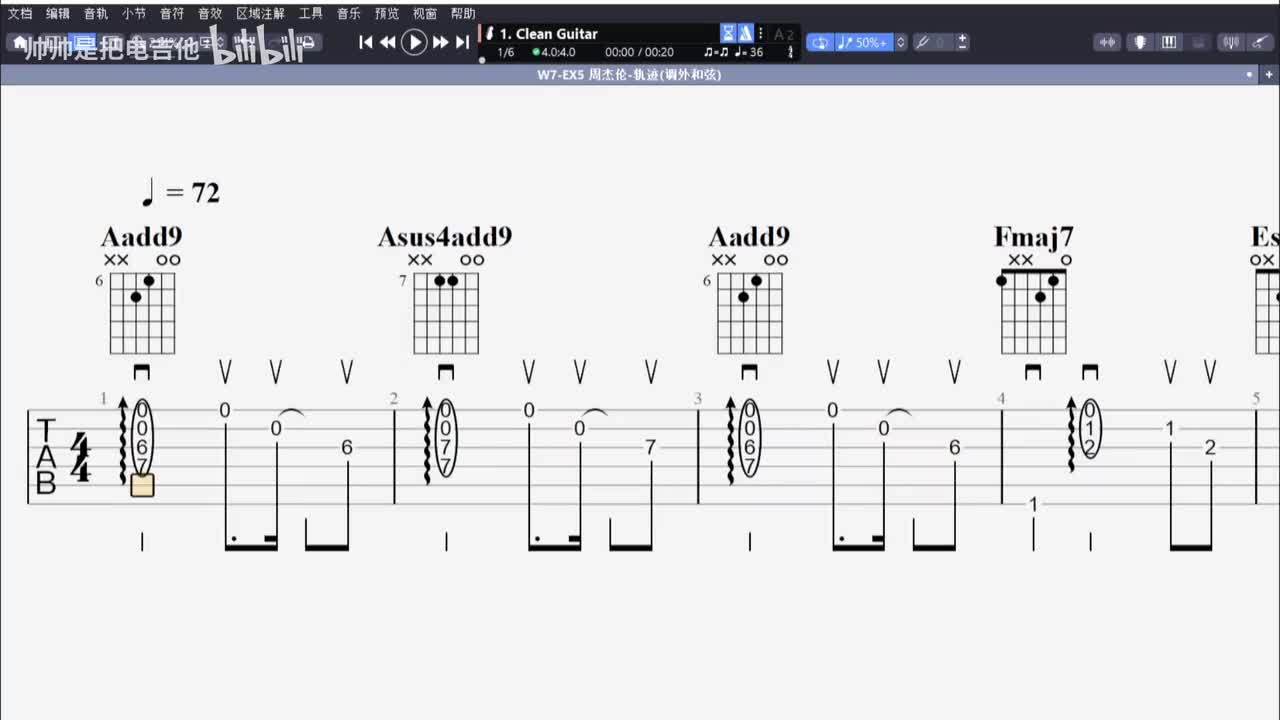Select the Fmaj7 chord diagram

(x=1034, y=306)
